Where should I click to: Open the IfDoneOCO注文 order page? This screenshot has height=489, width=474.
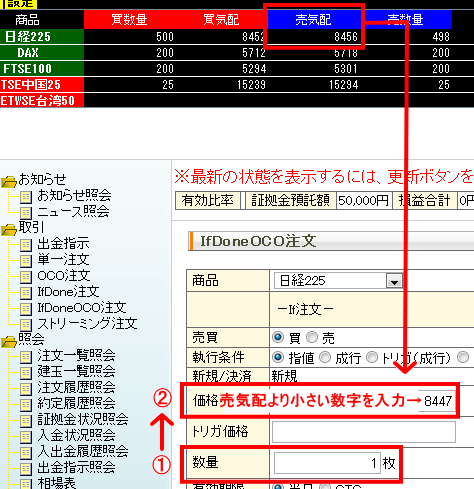[82, 307]
